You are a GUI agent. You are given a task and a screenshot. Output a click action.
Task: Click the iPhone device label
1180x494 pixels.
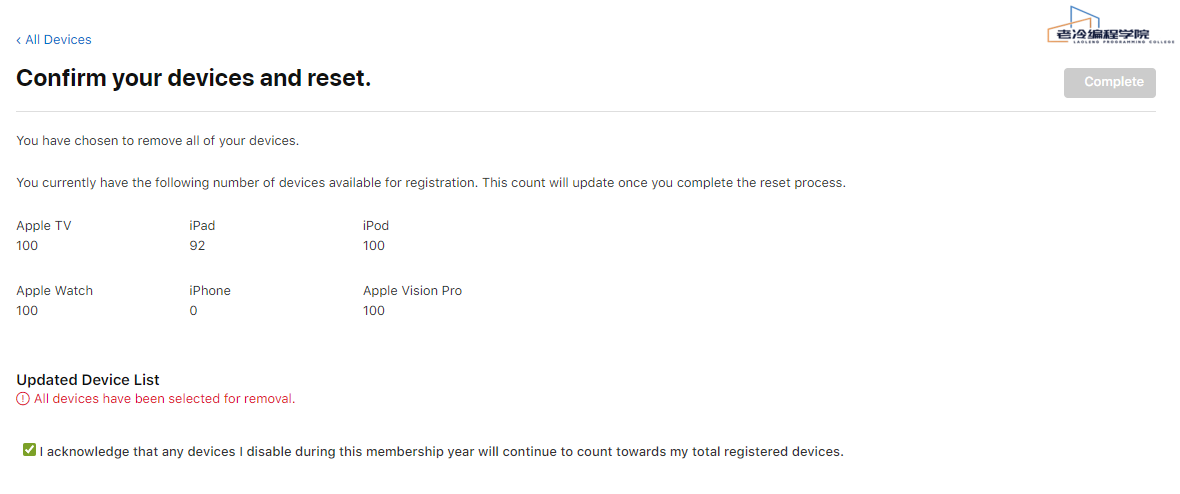(210, 291)
